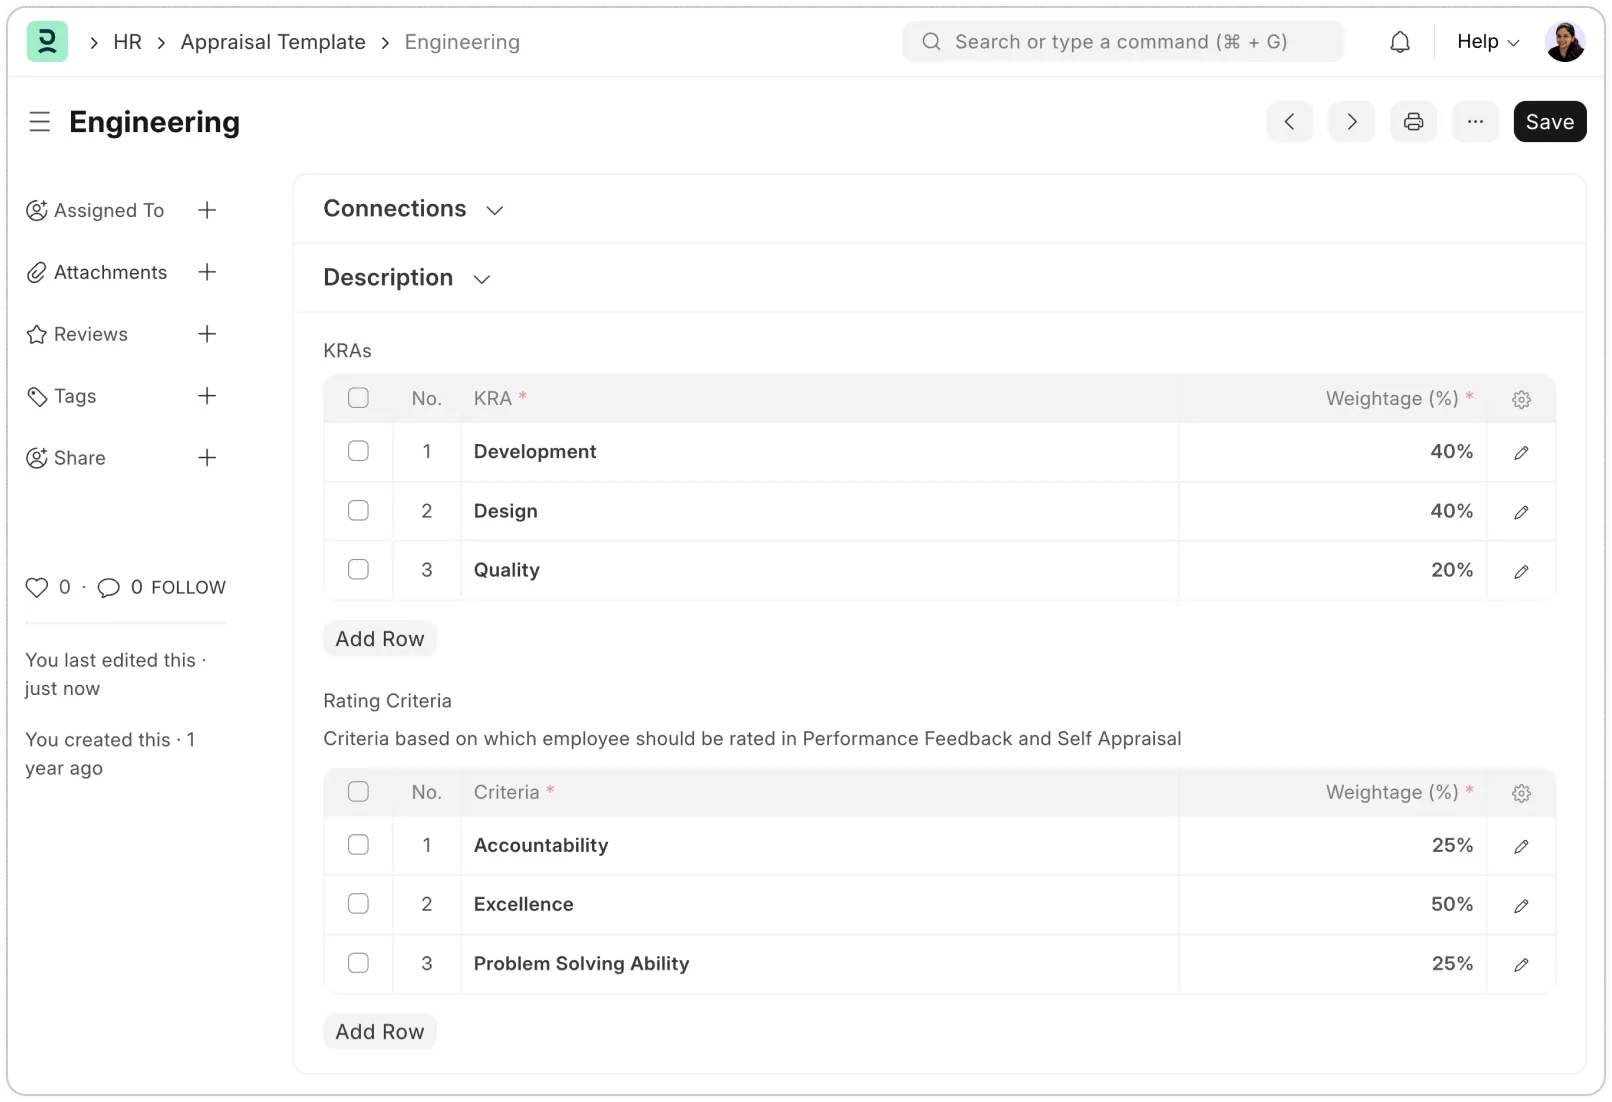Open the KRA table column settings gear
The width and height of the screenshot is (1612, 1102).
click(1521, 398)
